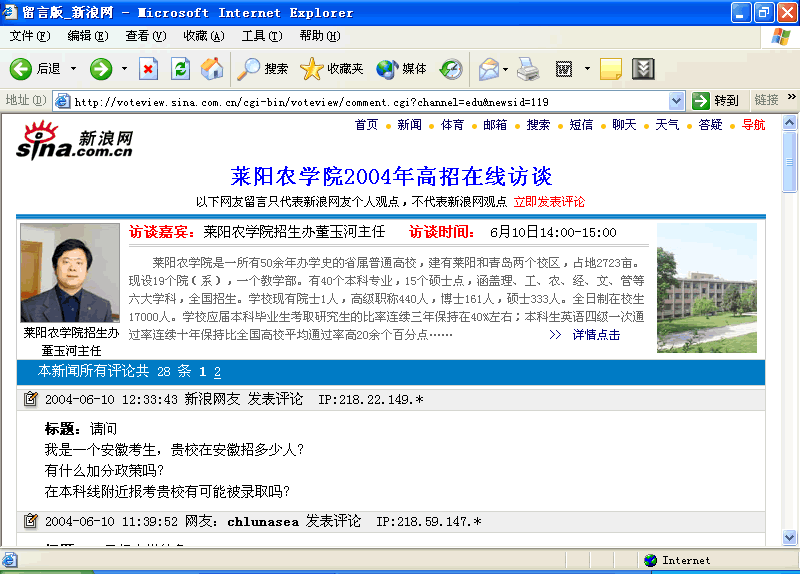This screenshot has width=800, height=574.
Task: Open the 体育 nav link
Action: click(452, 125)
